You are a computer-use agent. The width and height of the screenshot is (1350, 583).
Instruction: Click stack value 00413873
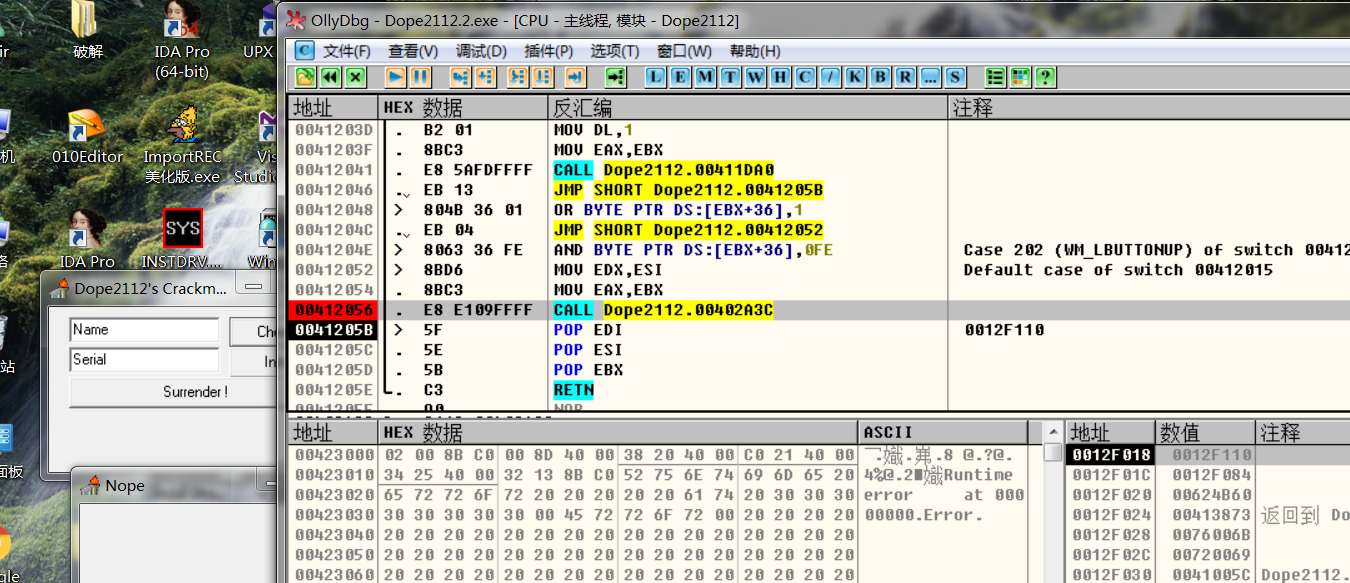point(1211,515)
